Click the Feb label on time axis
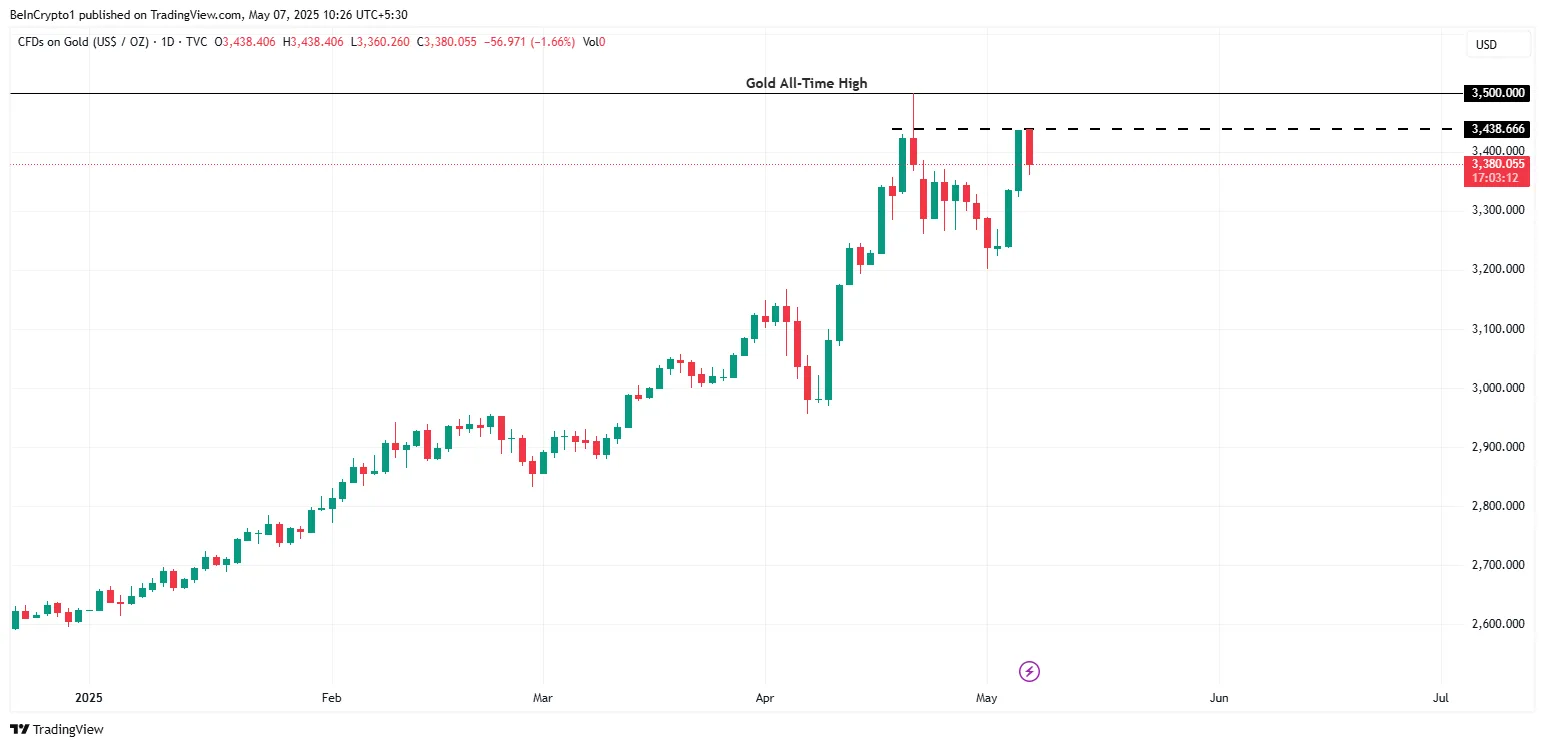Image resolution: width=1545 pixels, height=747 pixels. [x=332, y=697]
